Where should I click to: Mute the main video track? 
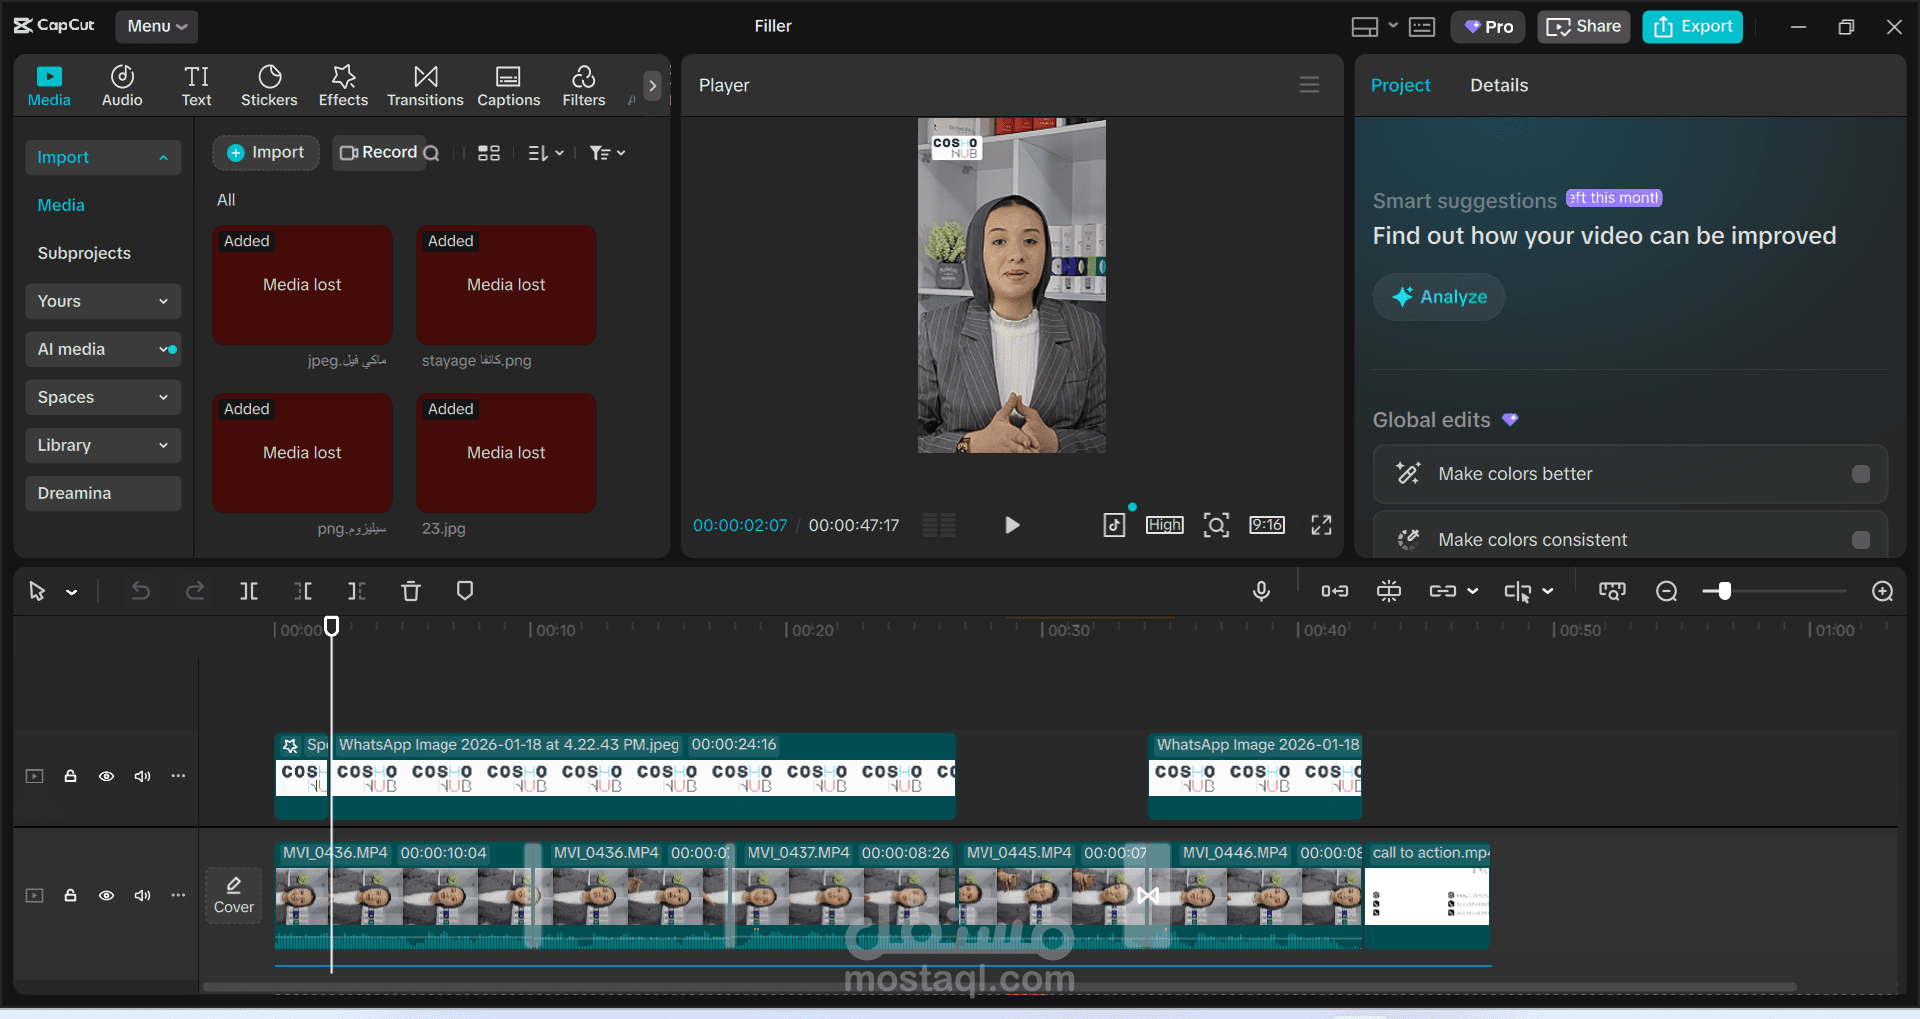142,895
